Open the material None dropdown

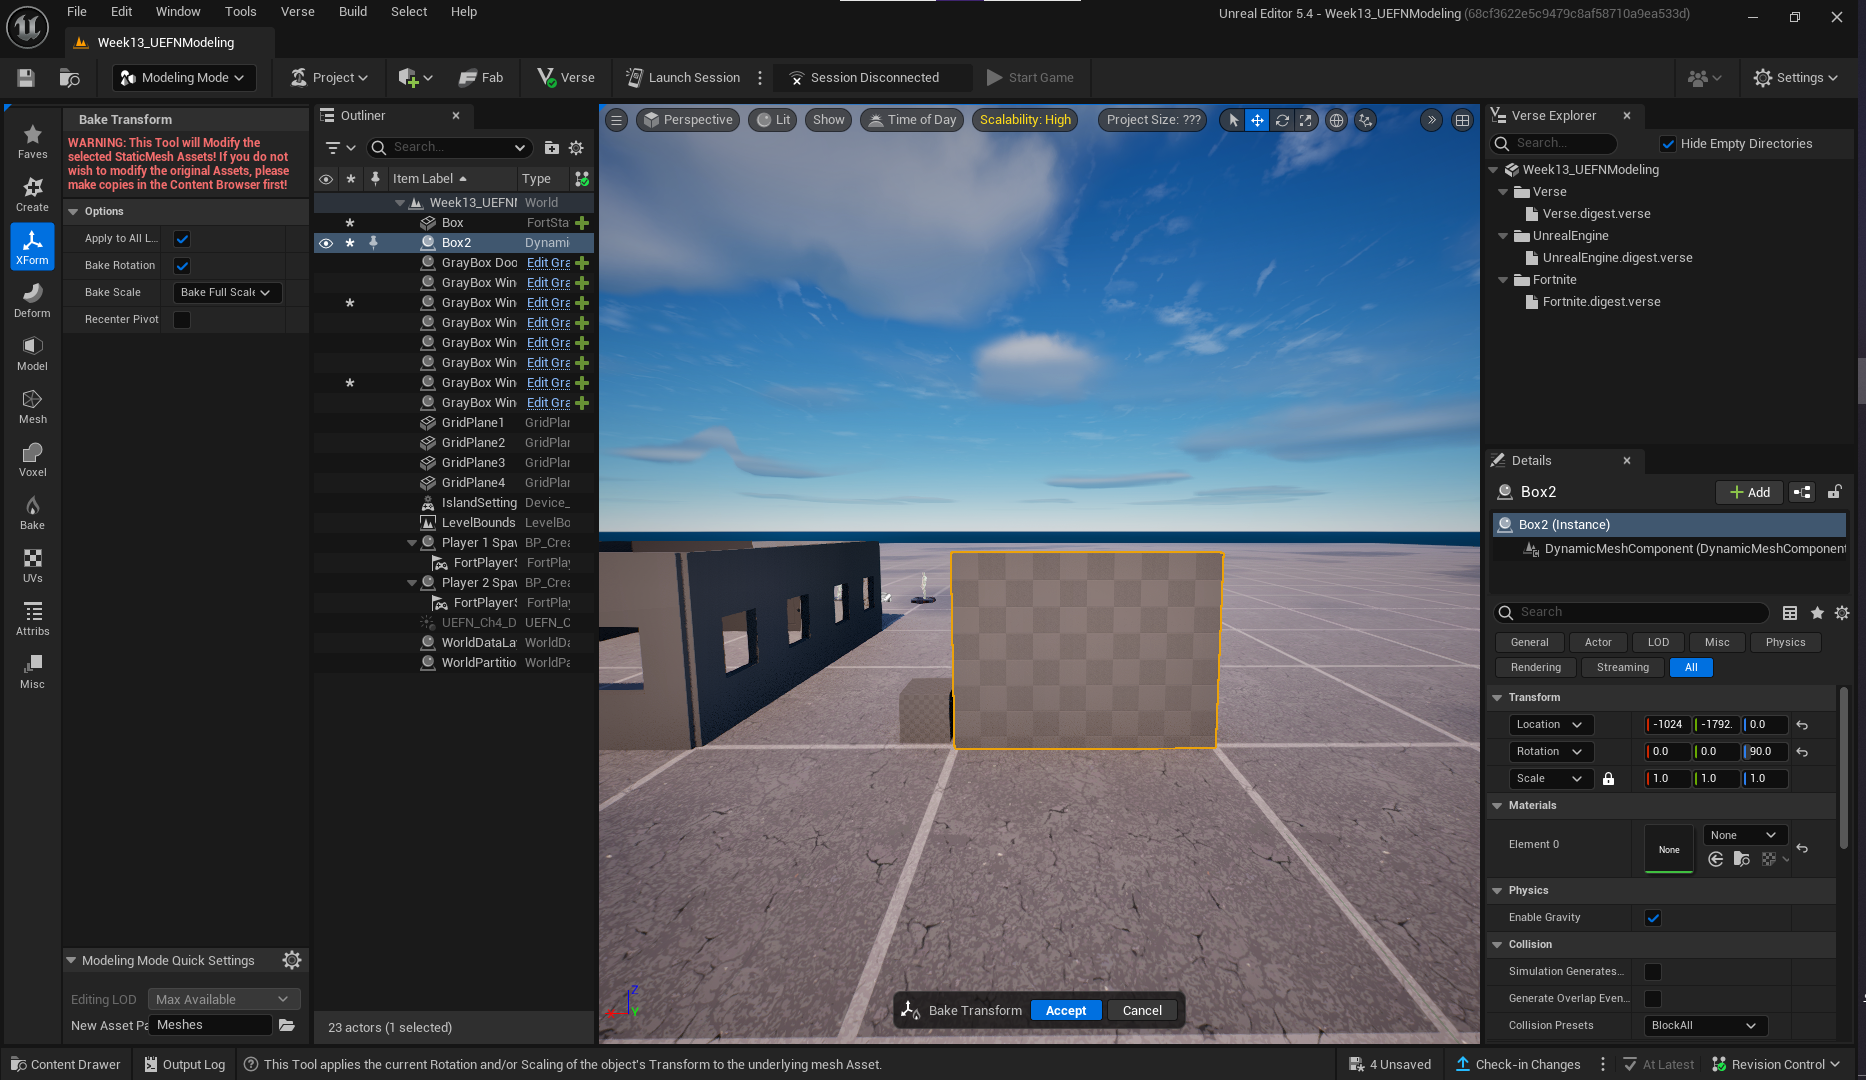1744,835
